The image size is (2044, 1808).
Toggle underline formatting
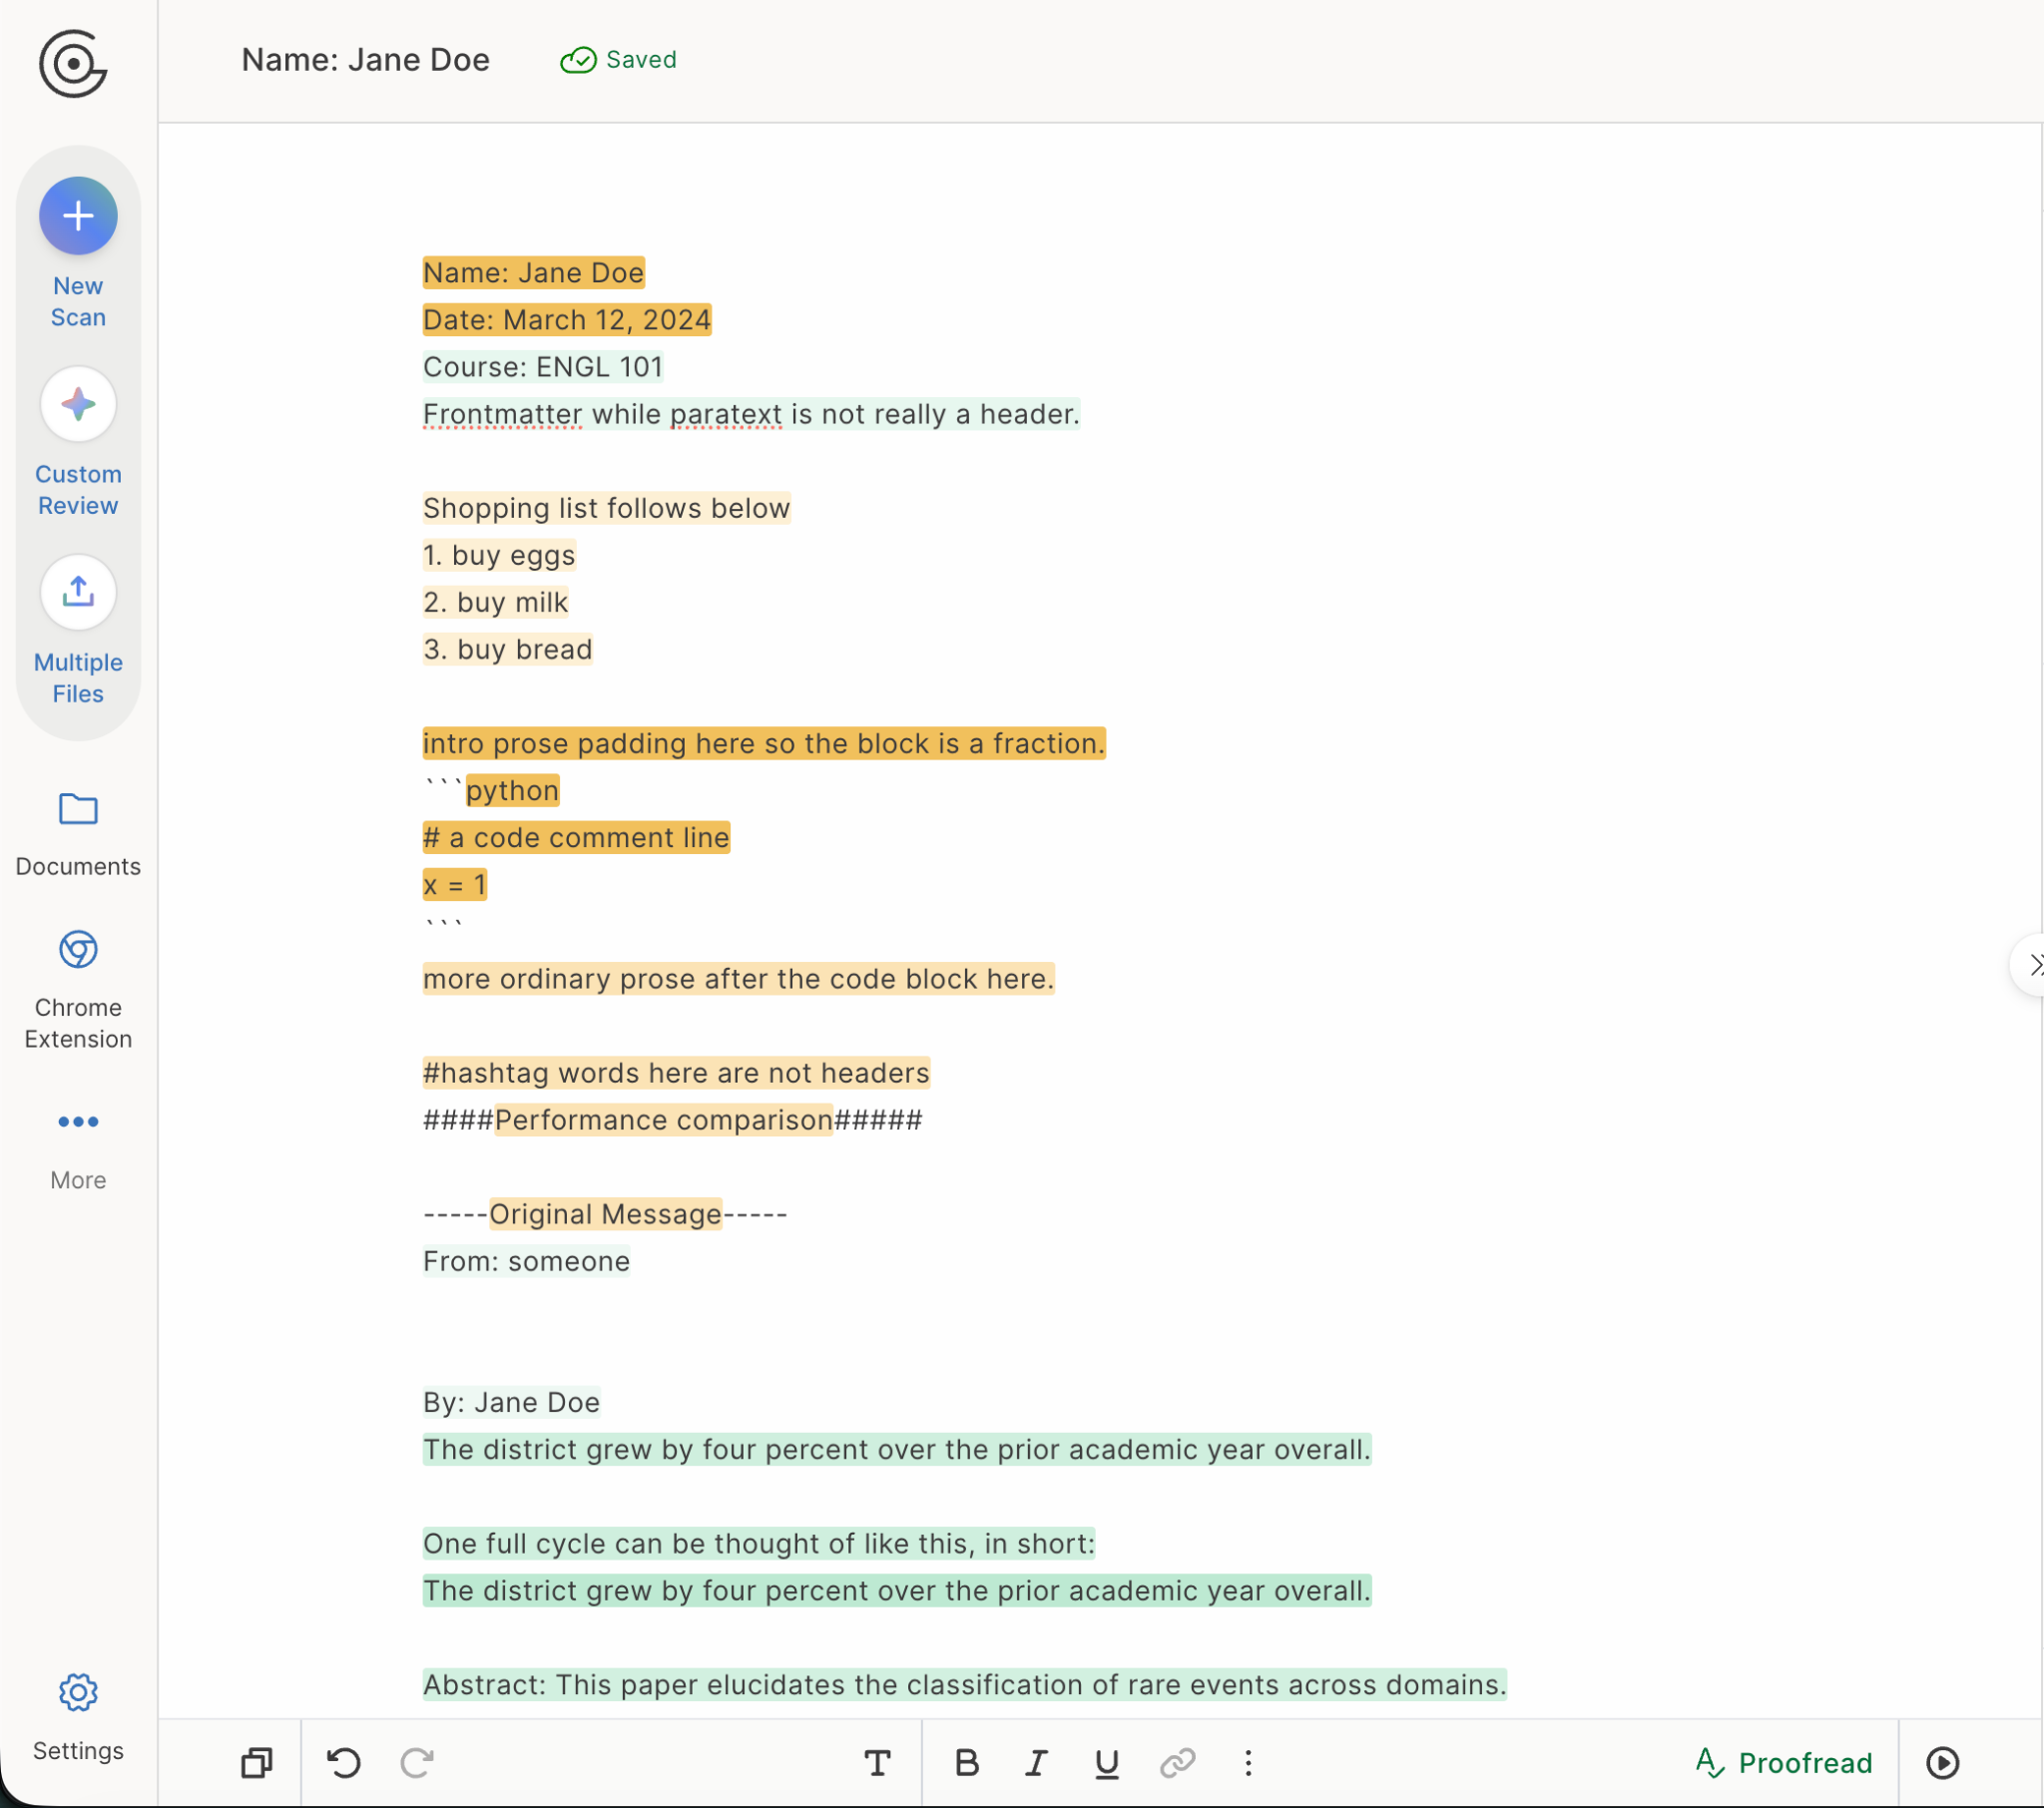tap(1107, 1763)
